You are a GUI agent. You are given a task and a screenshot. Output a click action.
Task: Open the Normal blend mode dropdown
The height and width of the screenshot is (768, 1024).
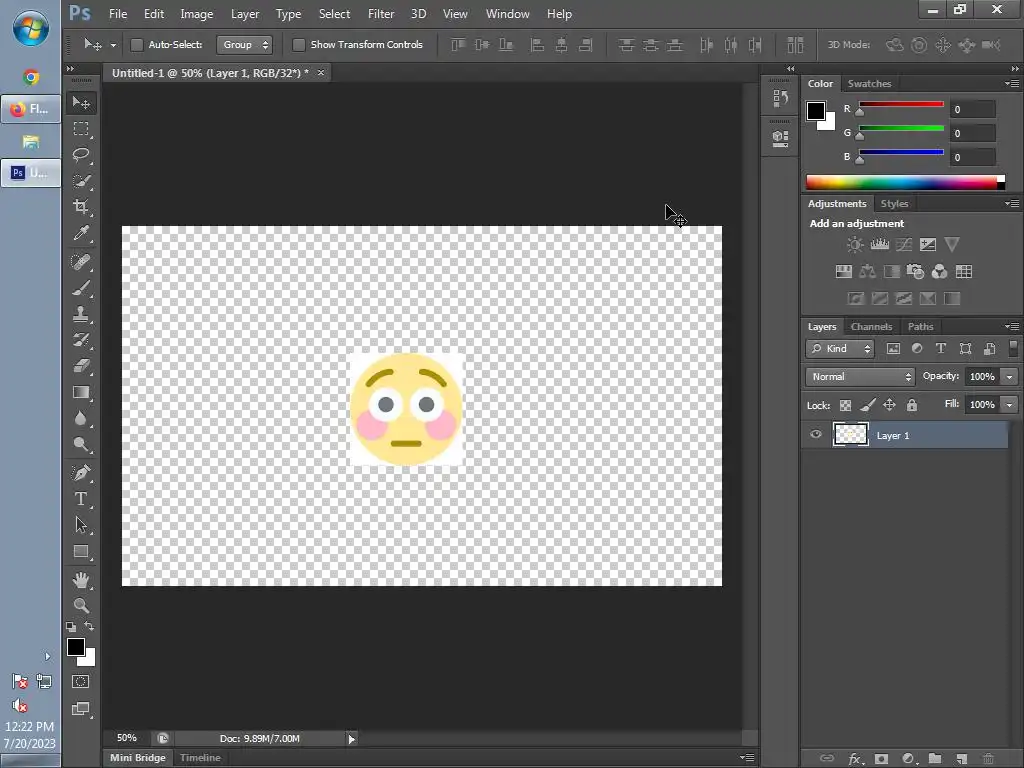pos(860,377)
